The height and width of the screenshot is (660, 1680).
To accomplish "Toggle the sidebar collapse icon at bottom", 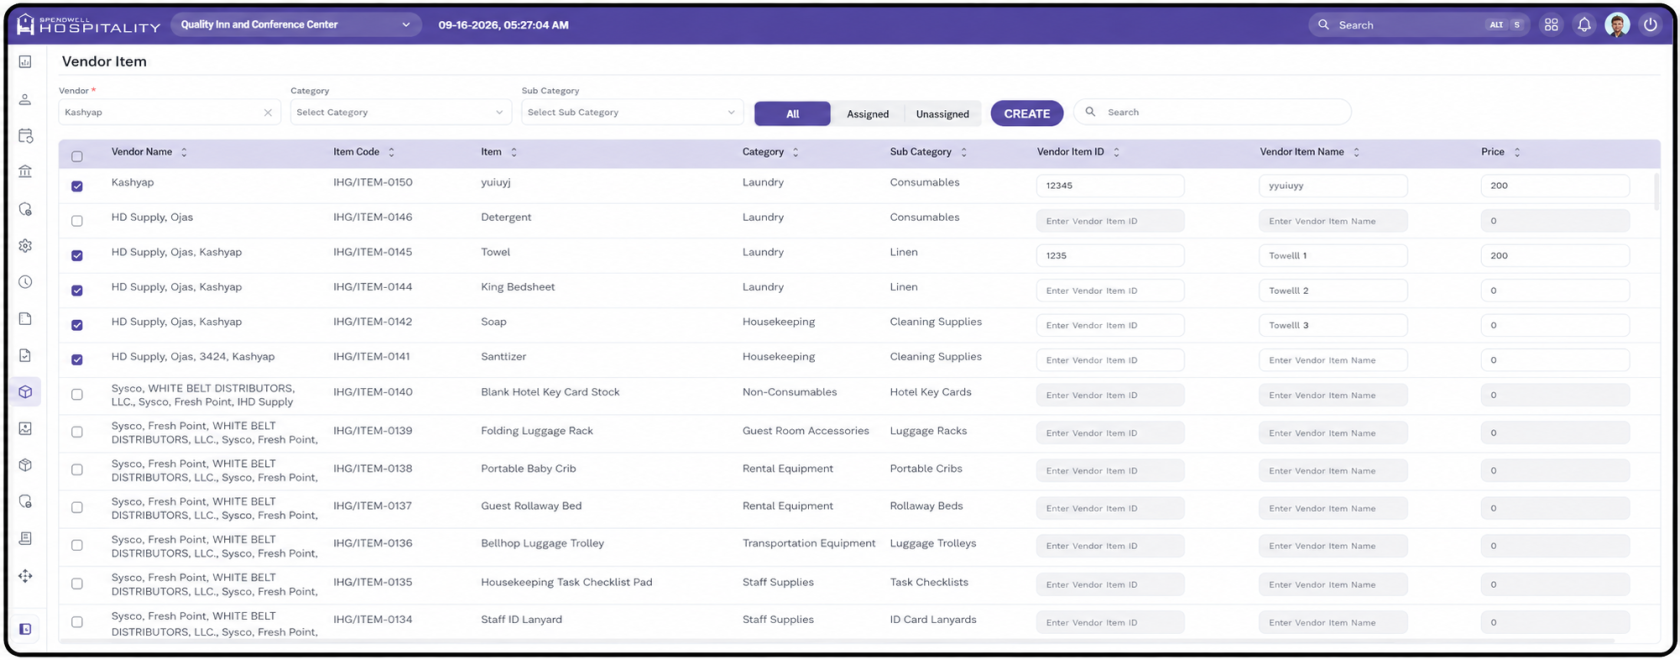I will pos(25,629).
